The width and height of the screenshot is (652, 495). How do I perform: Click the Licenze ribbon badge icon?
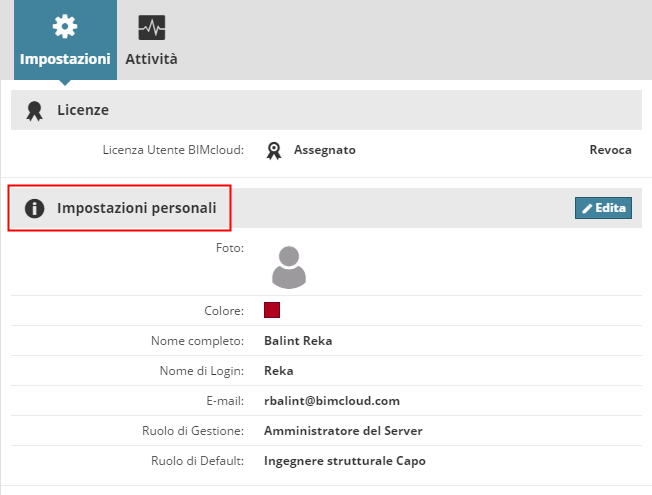click(x=36, y=110)
